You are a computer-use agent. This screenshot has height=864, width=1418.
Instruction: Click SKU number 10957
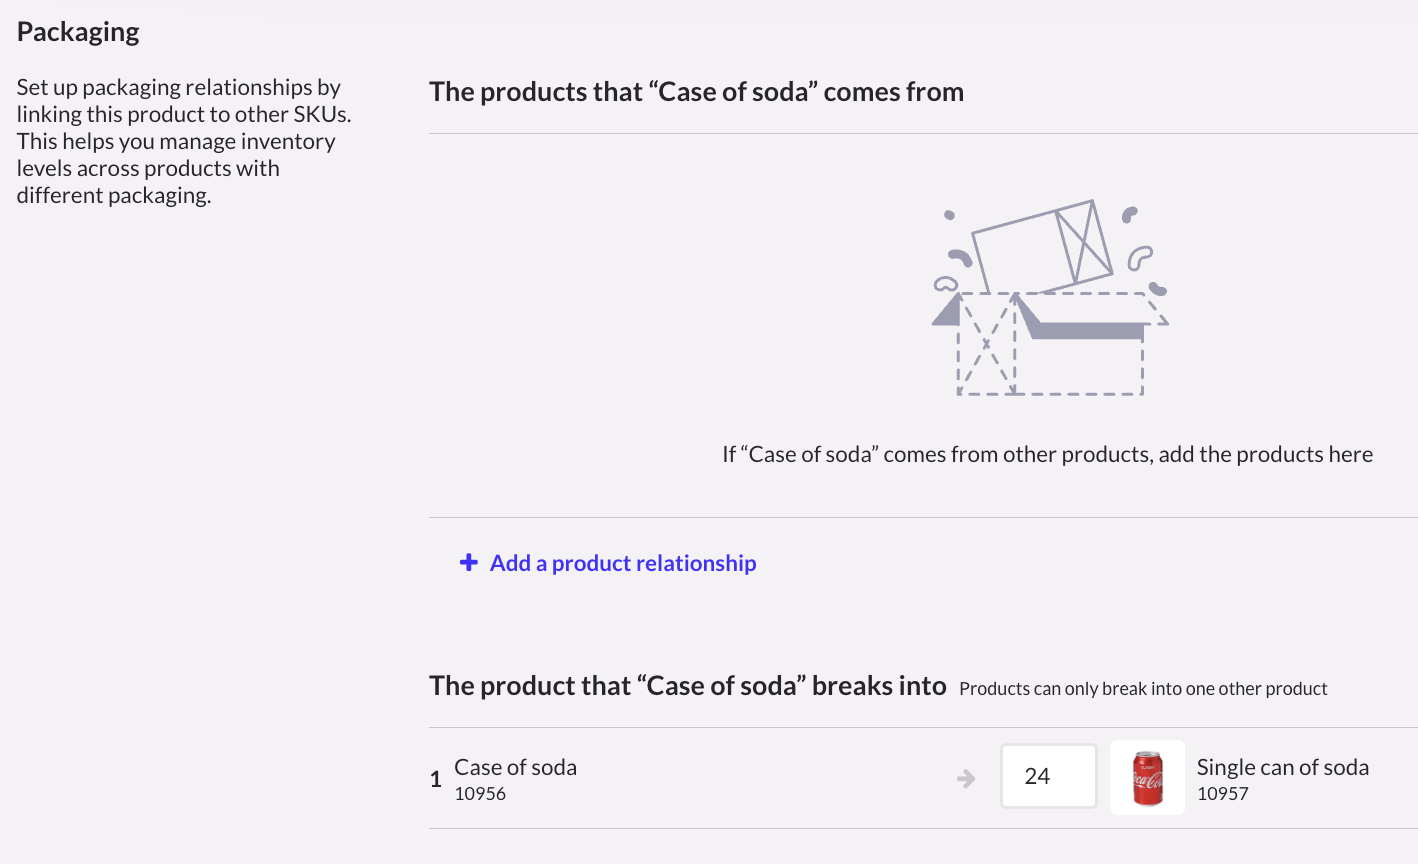click(1222, 794)
